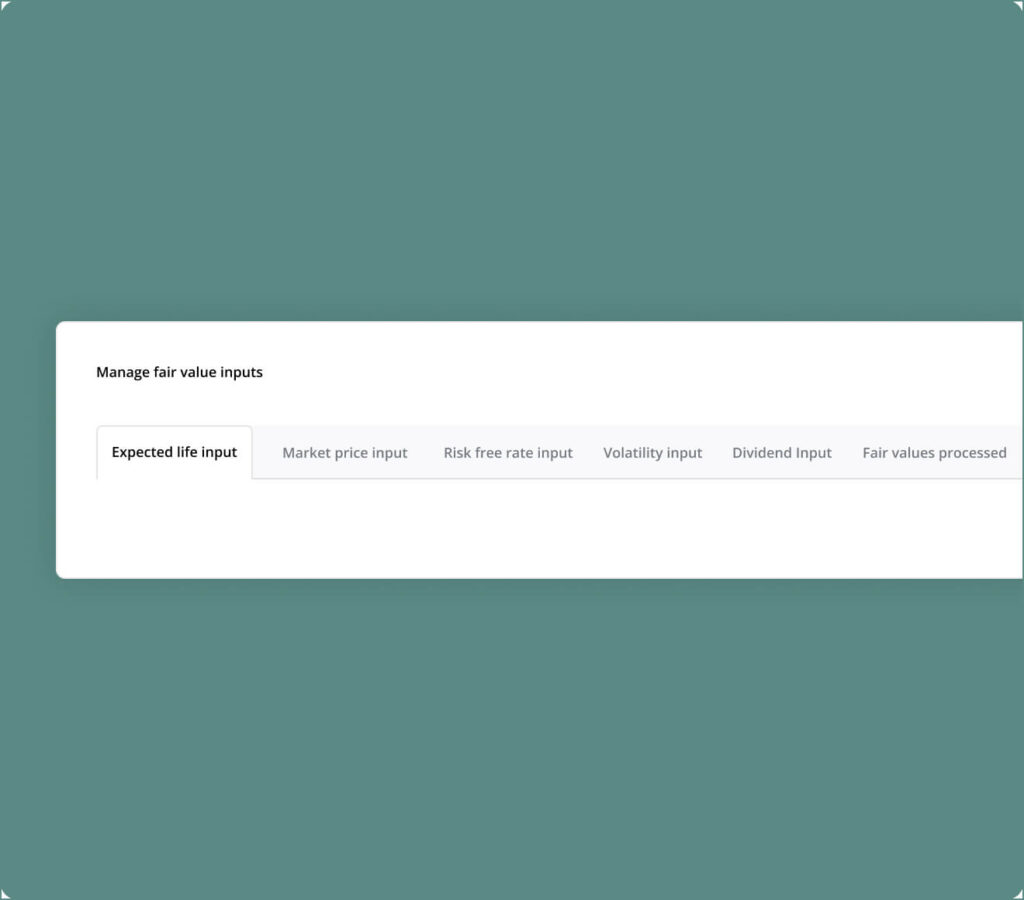Activate the Volatility input section
This screenshot has width=1024, height=900.
[652, 452]
